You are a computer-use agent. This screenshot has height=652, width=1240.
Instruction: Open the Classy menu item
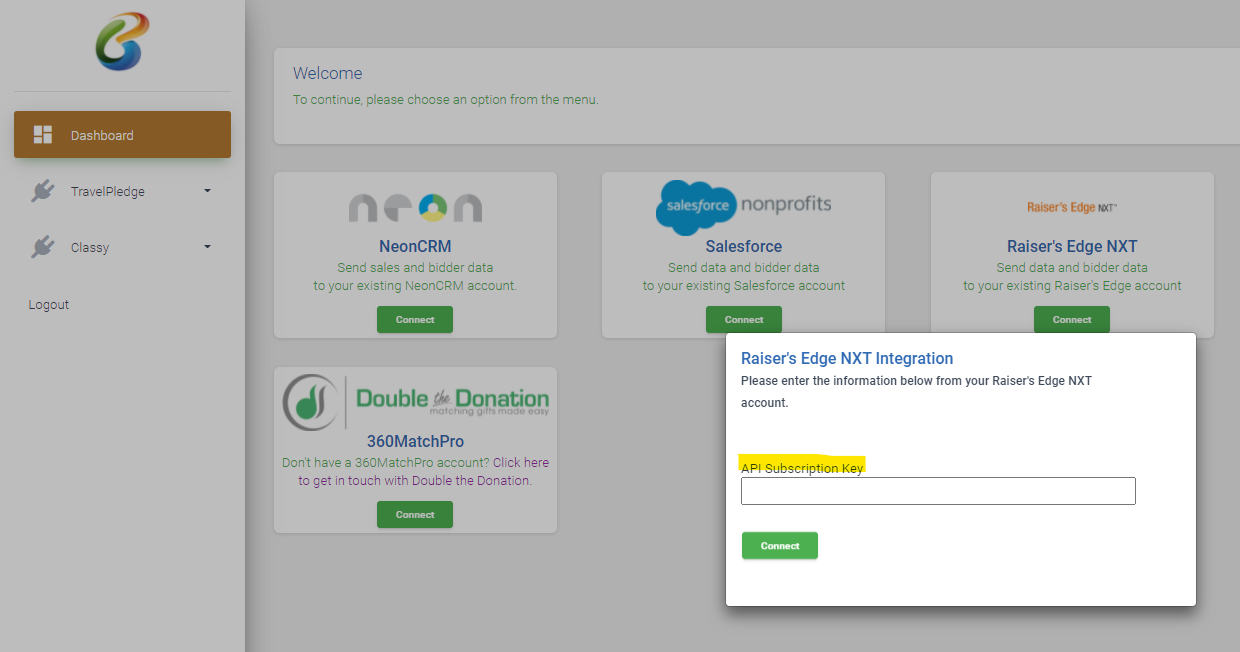click(x=122, y=247)
